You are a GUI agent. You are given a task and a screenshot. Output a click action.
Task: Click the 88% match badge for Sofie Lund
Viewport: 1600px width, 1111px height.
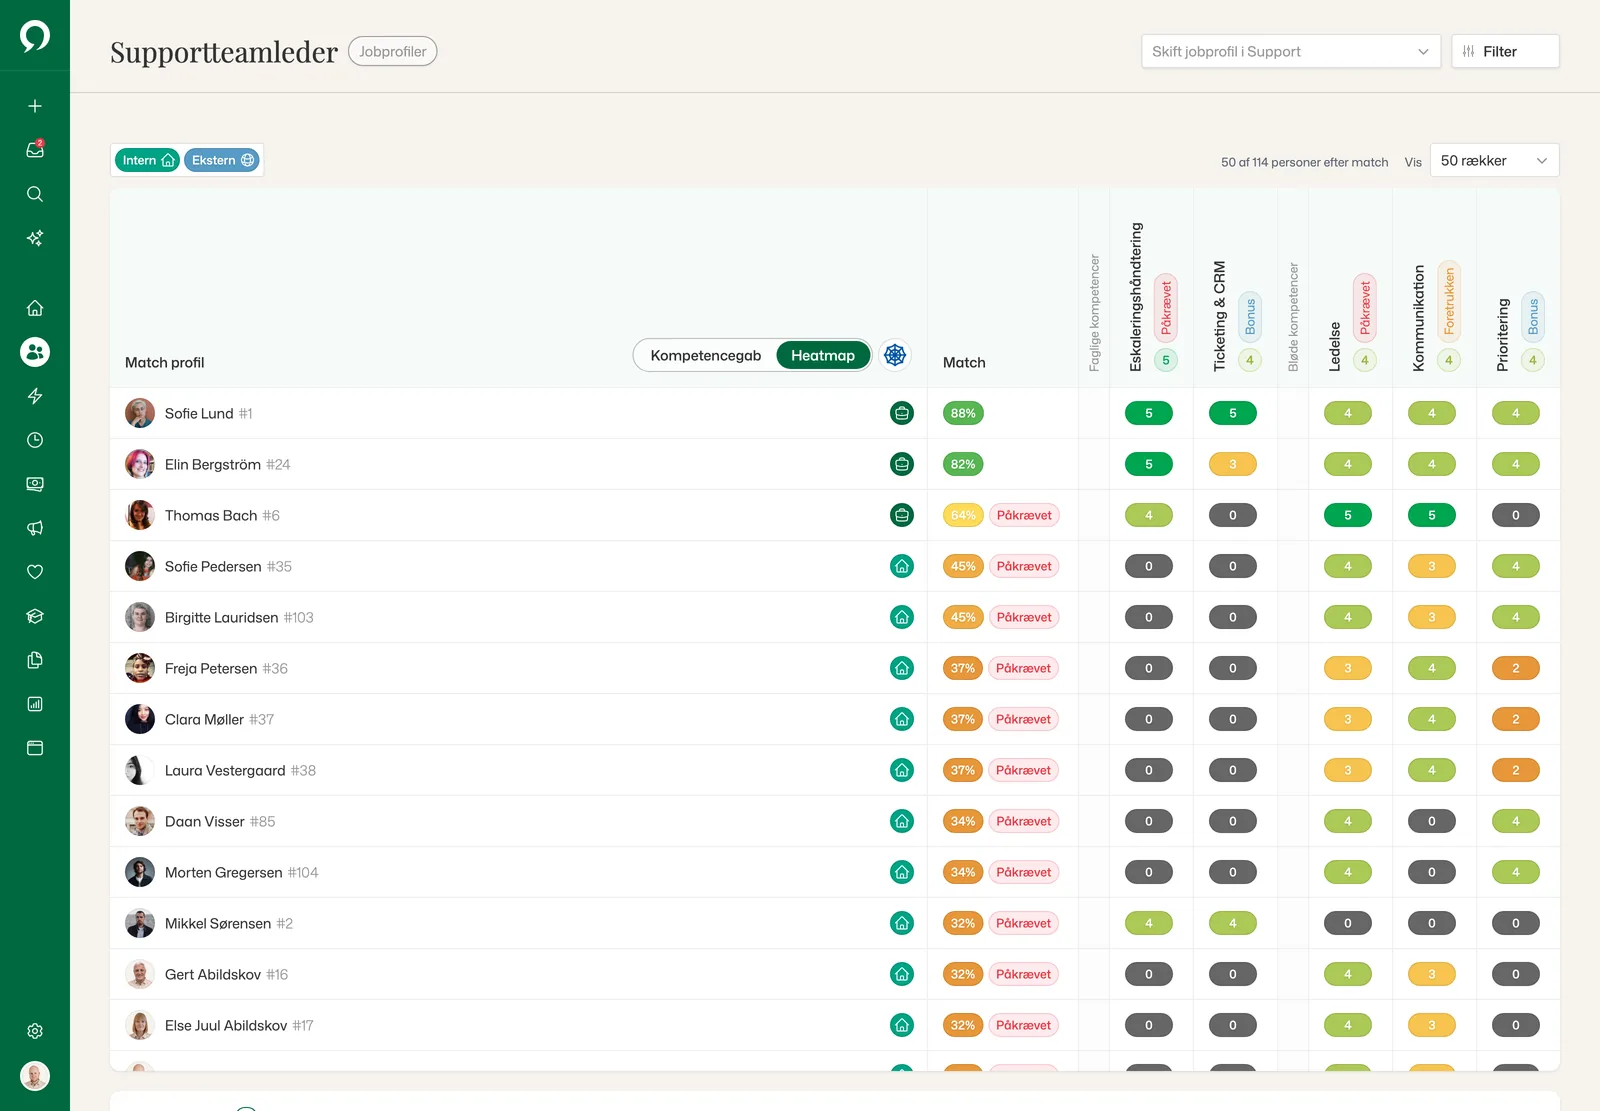[x=963, y=413]
